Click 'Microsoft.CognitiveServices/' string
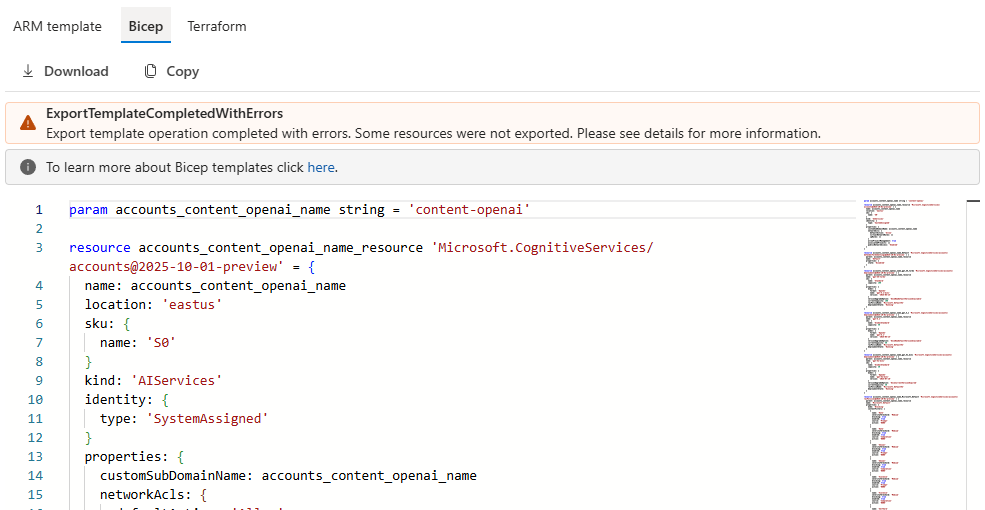985x510 pixels. tap(543, 247)
